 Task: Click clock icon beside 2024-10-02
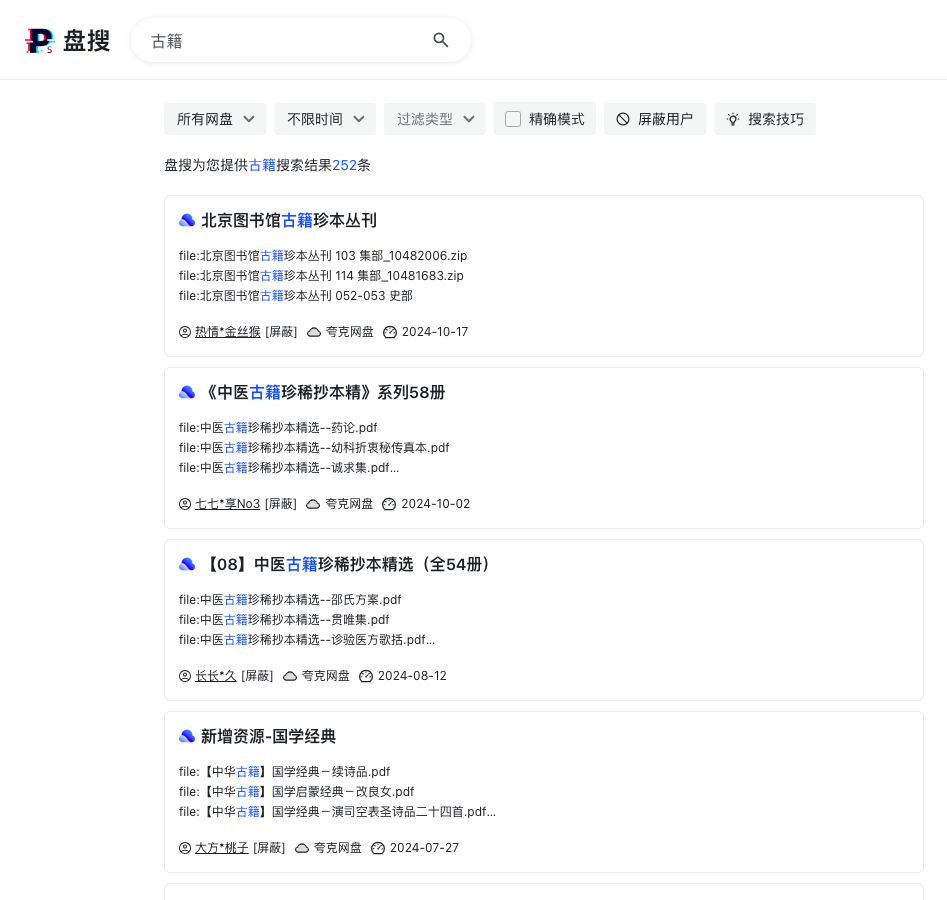[x=389, y=504]
